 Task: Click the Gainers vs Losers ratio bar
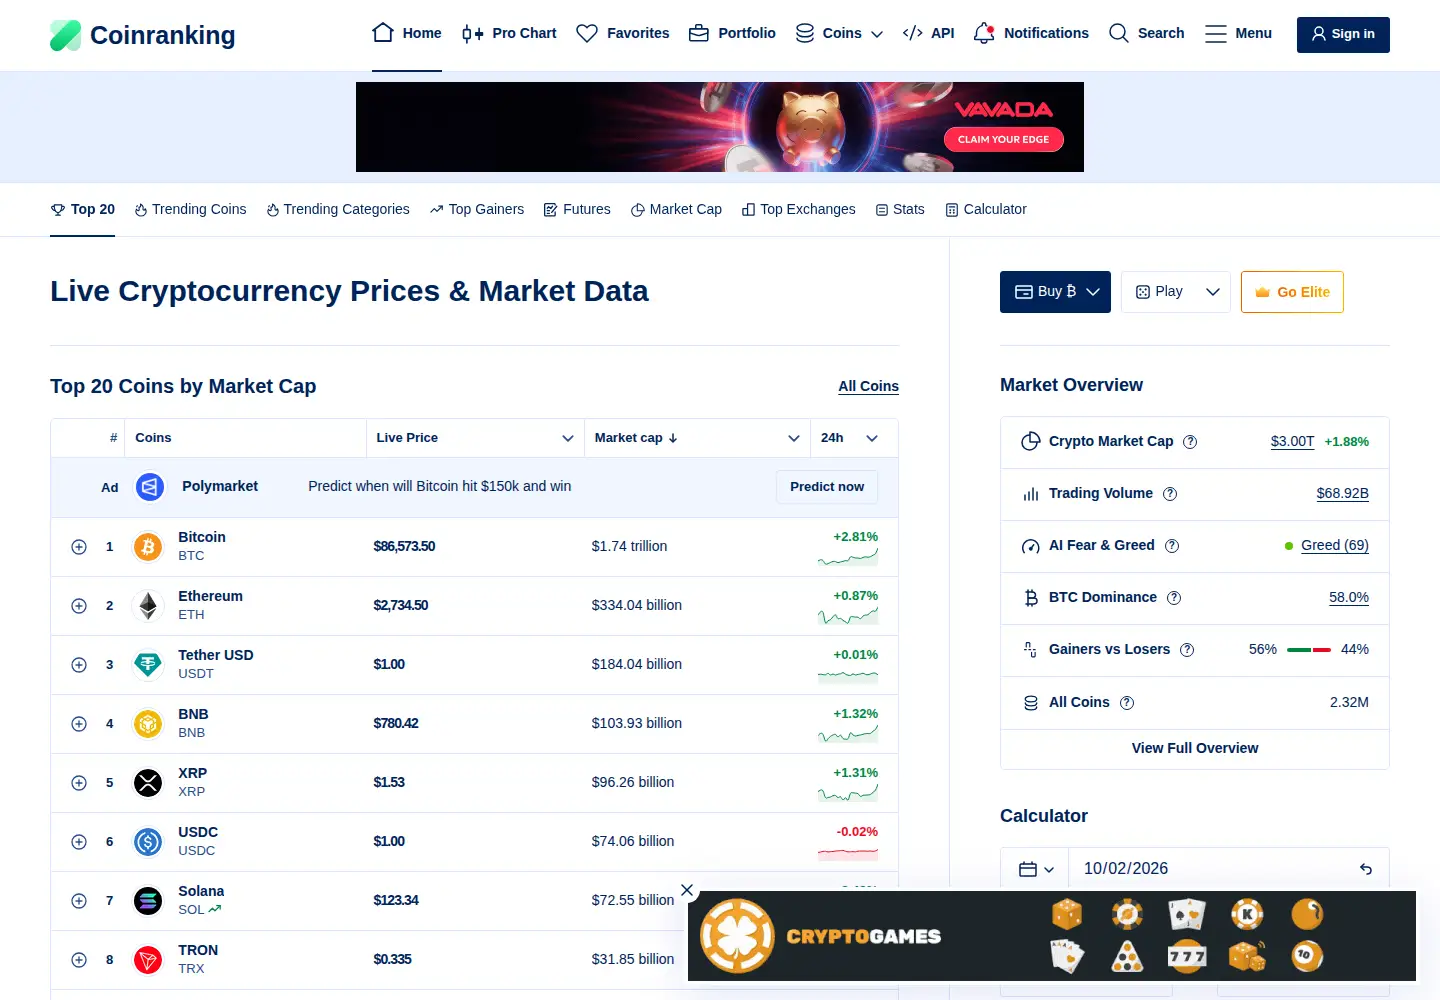(1309, 650)
